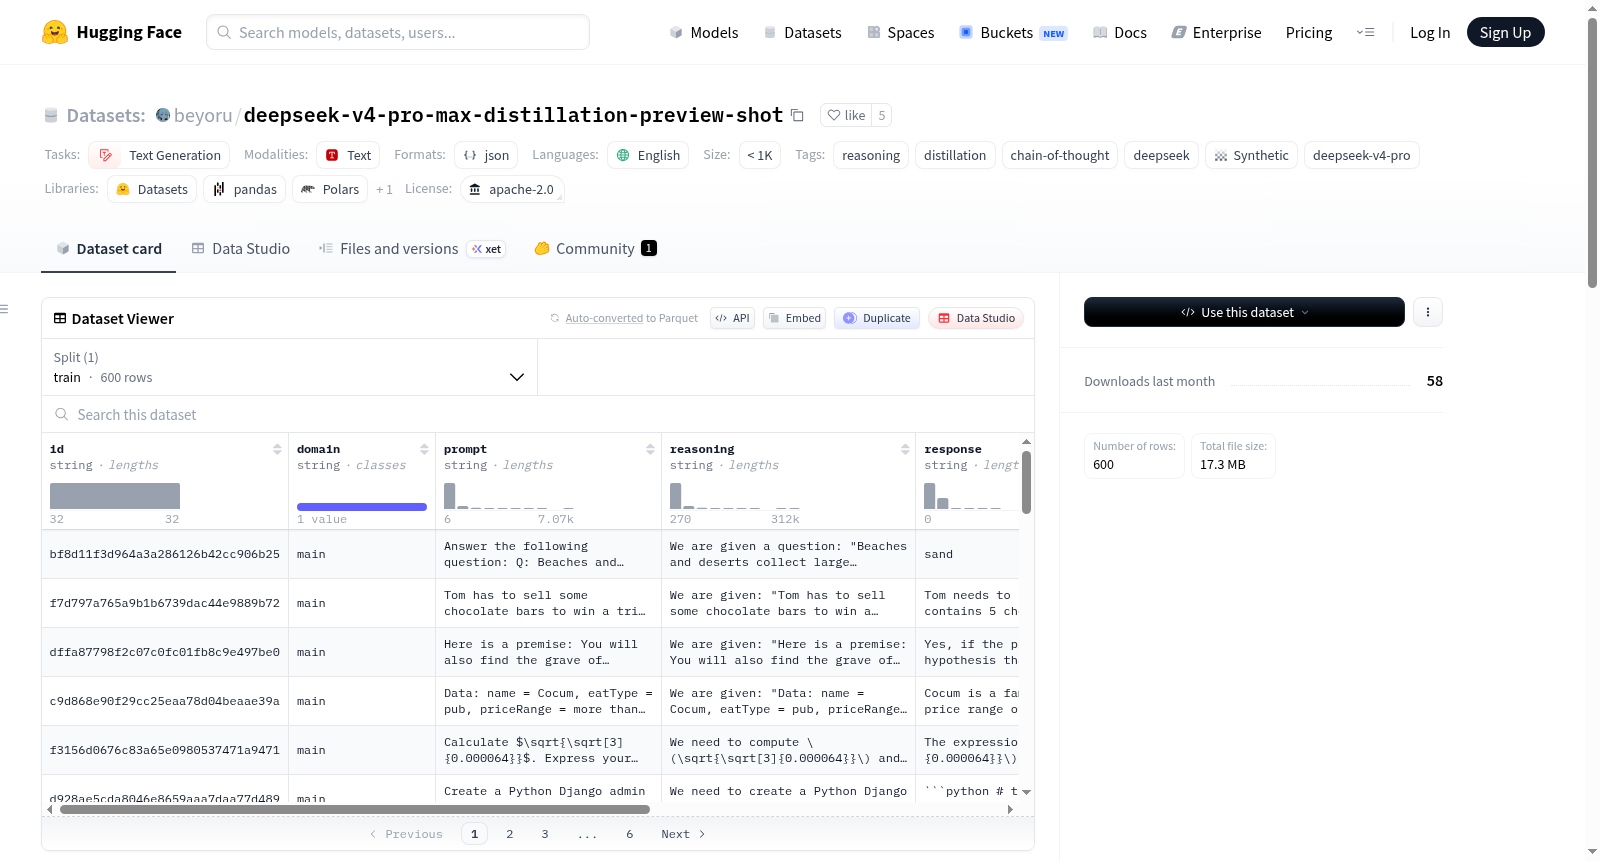
Task: Open the Datasets nav item
Action: pos(802,32)
